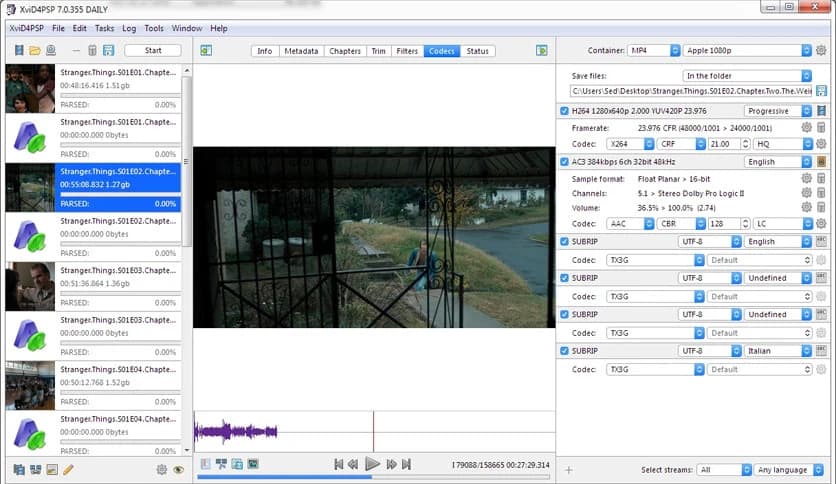Viewport: 836px width, 484px height.
Task: Click gear icon at bottom of task list
Action: coord(162,470)
